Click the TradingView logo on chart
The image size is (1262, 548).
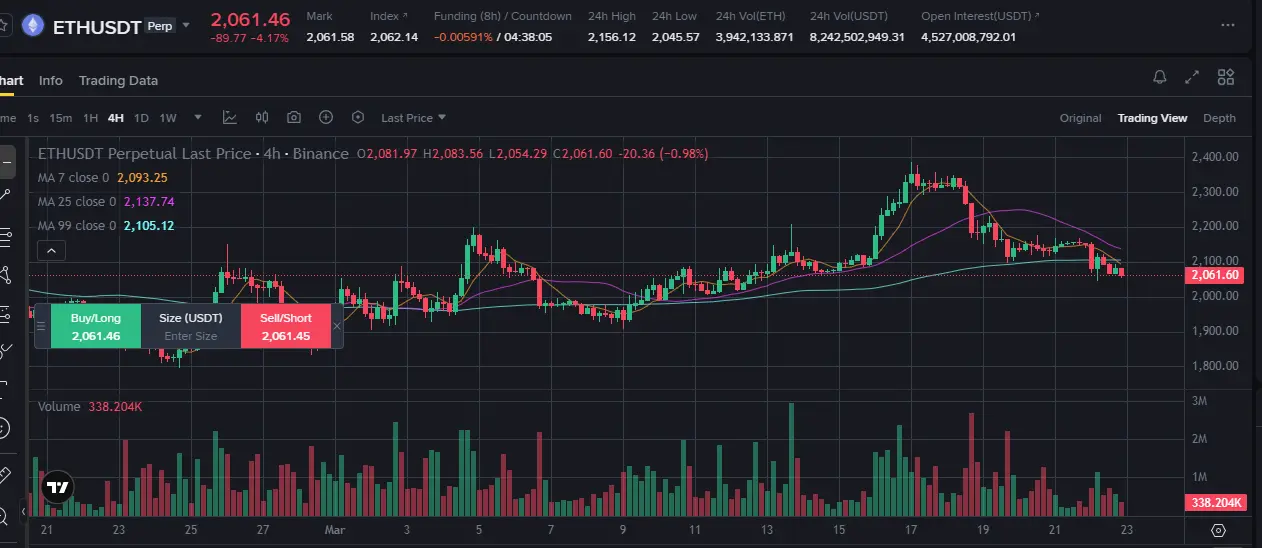[58, 488]
